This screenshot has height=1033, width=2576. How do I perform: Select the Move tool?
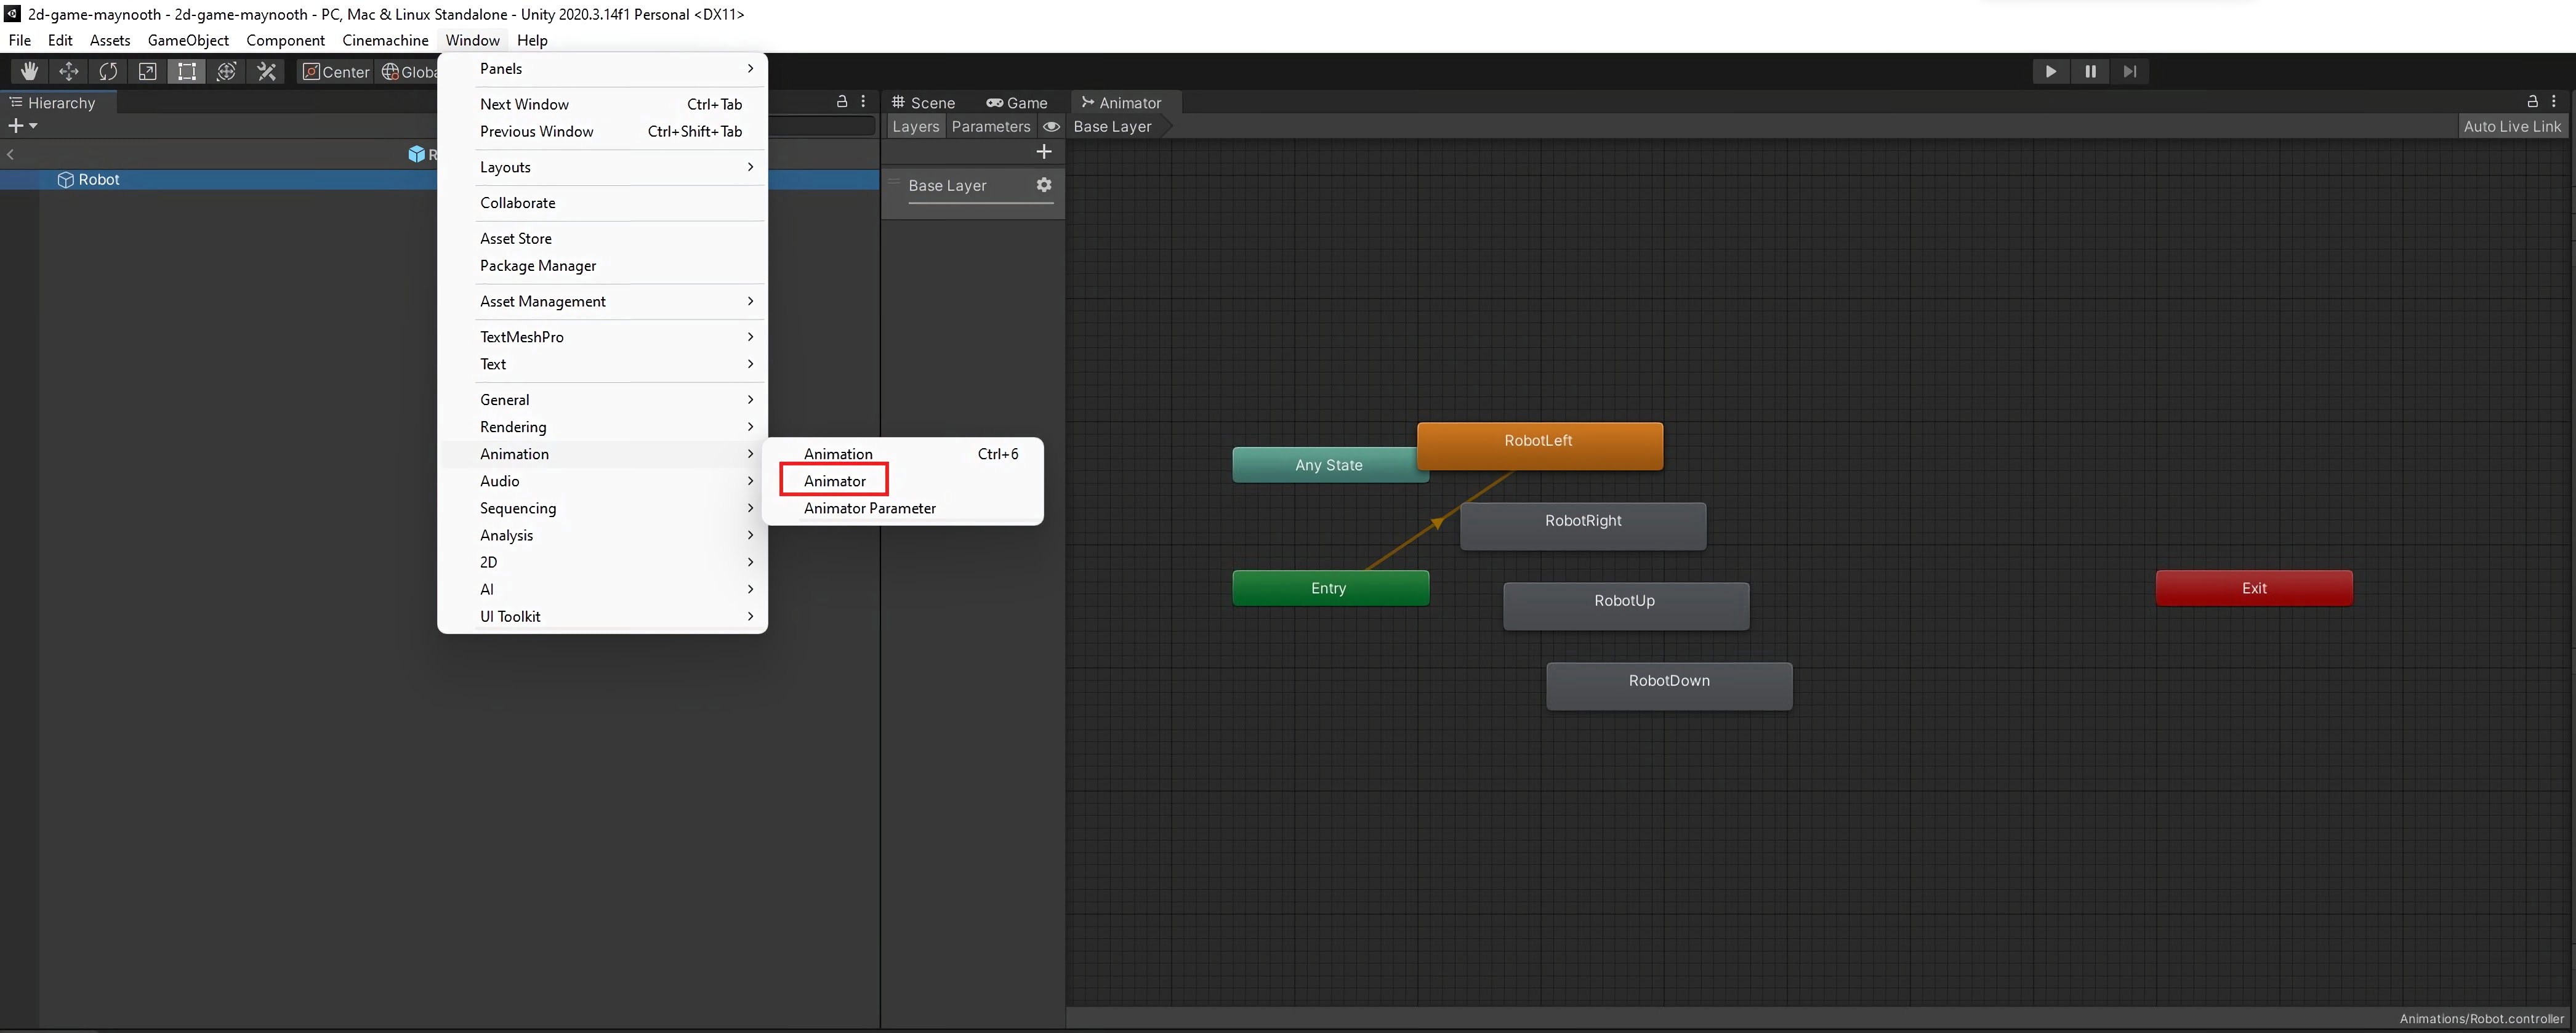[68, 71]
